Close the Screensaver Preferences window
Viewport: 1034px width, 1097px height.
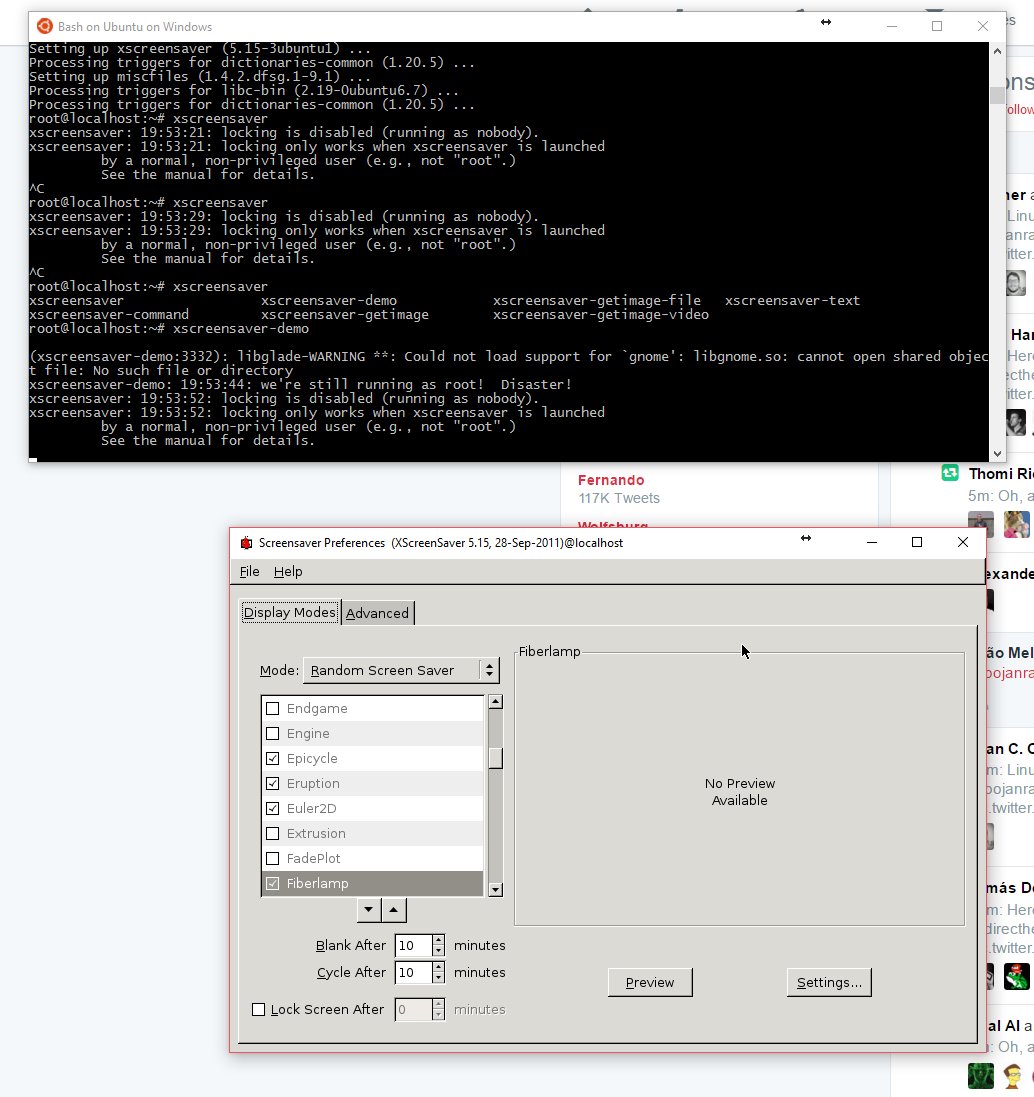pyautogui.click(x=963, y=542)
